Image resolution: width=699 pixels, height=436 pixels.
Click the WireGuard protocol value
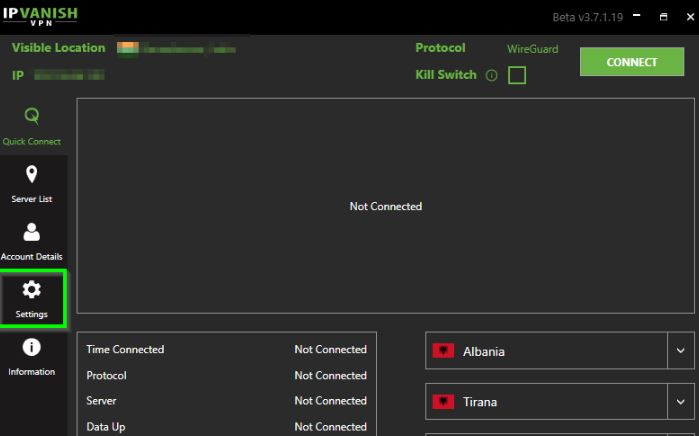(x=532, y=49)
